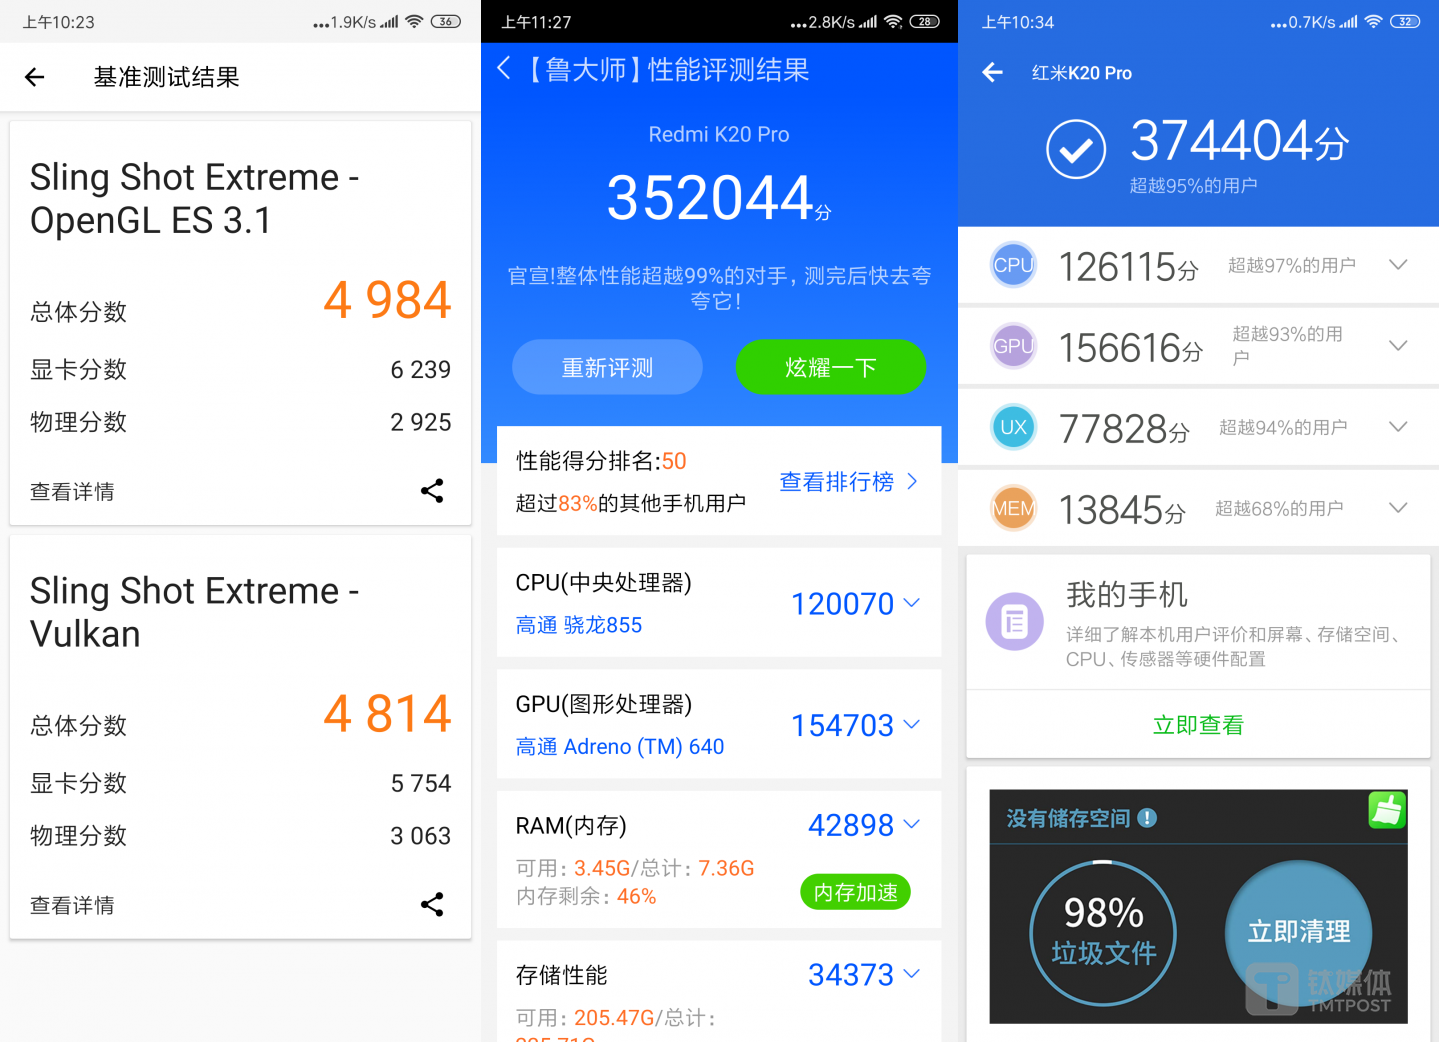Tap the checkmark circle beside 374404分

[1076, 149]
